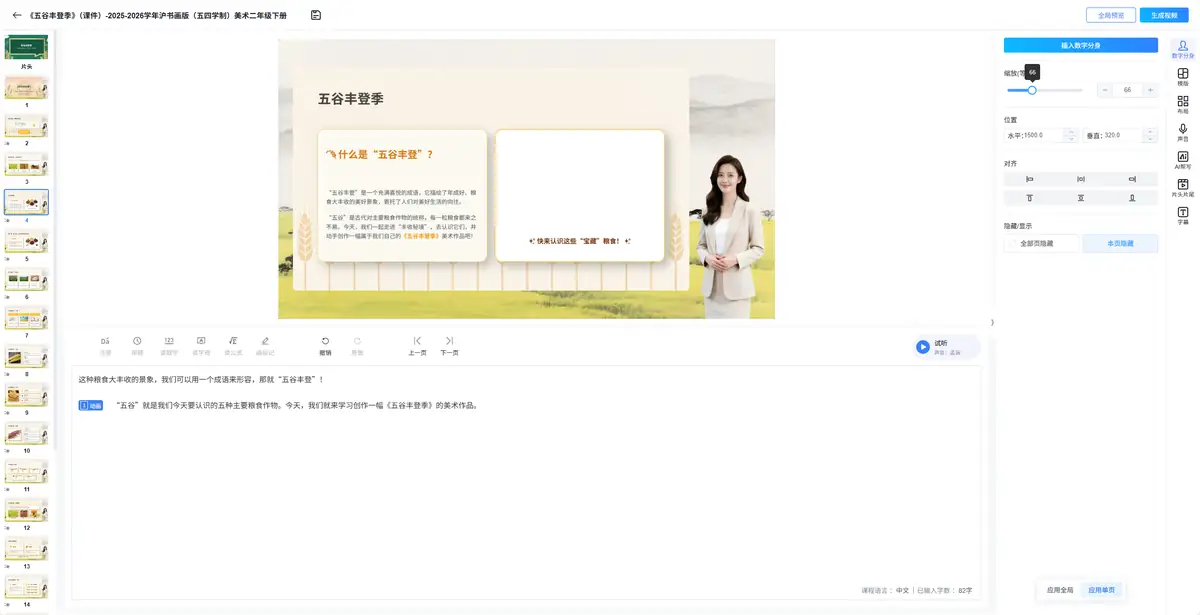Go to next page with 下一页

pyautogui.click(x=449, y=346)
